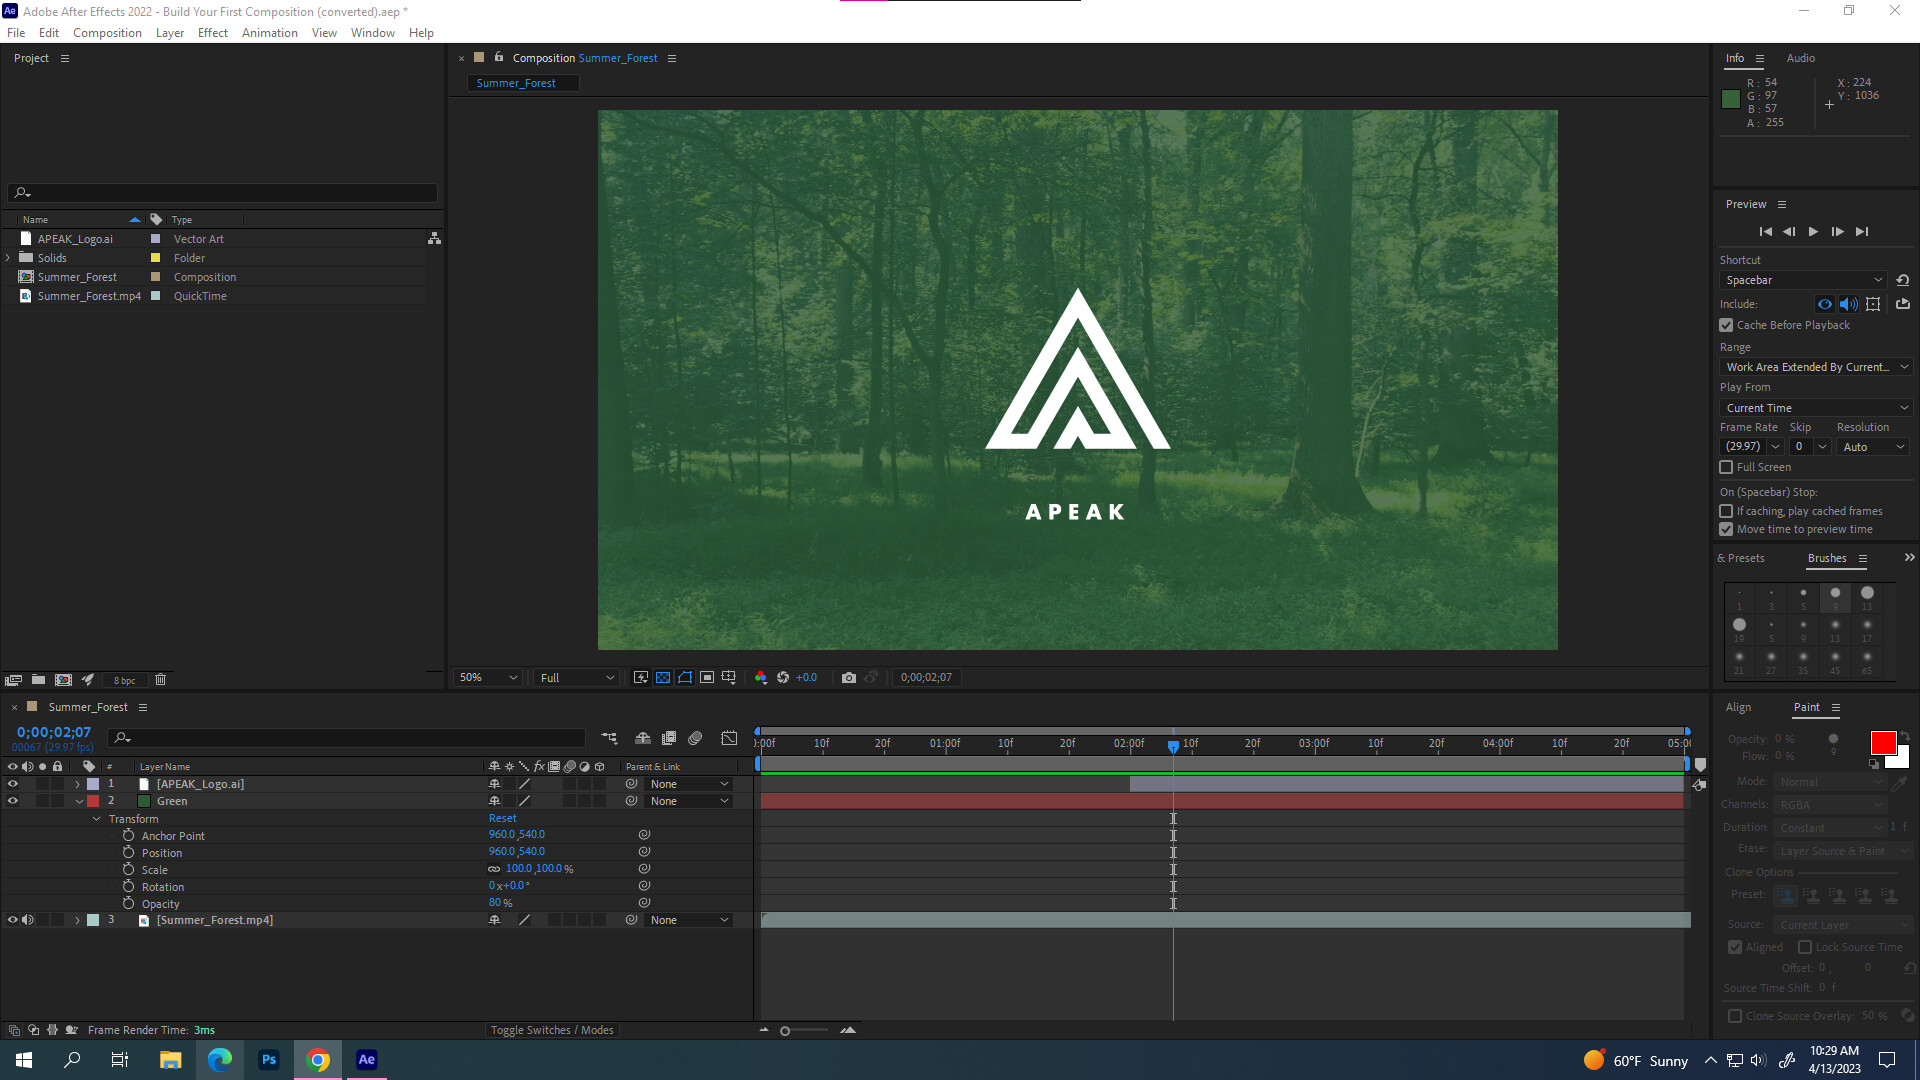Open the Composition menu
1920x1080 pixels.
[107, 32]
